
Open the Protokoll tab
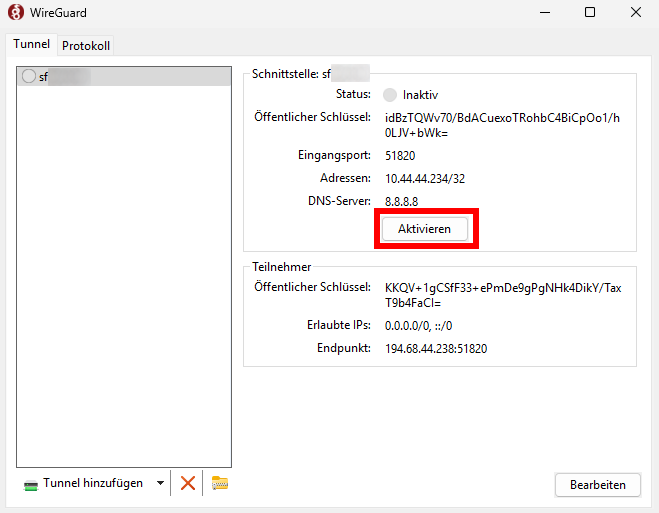(86, 45)
